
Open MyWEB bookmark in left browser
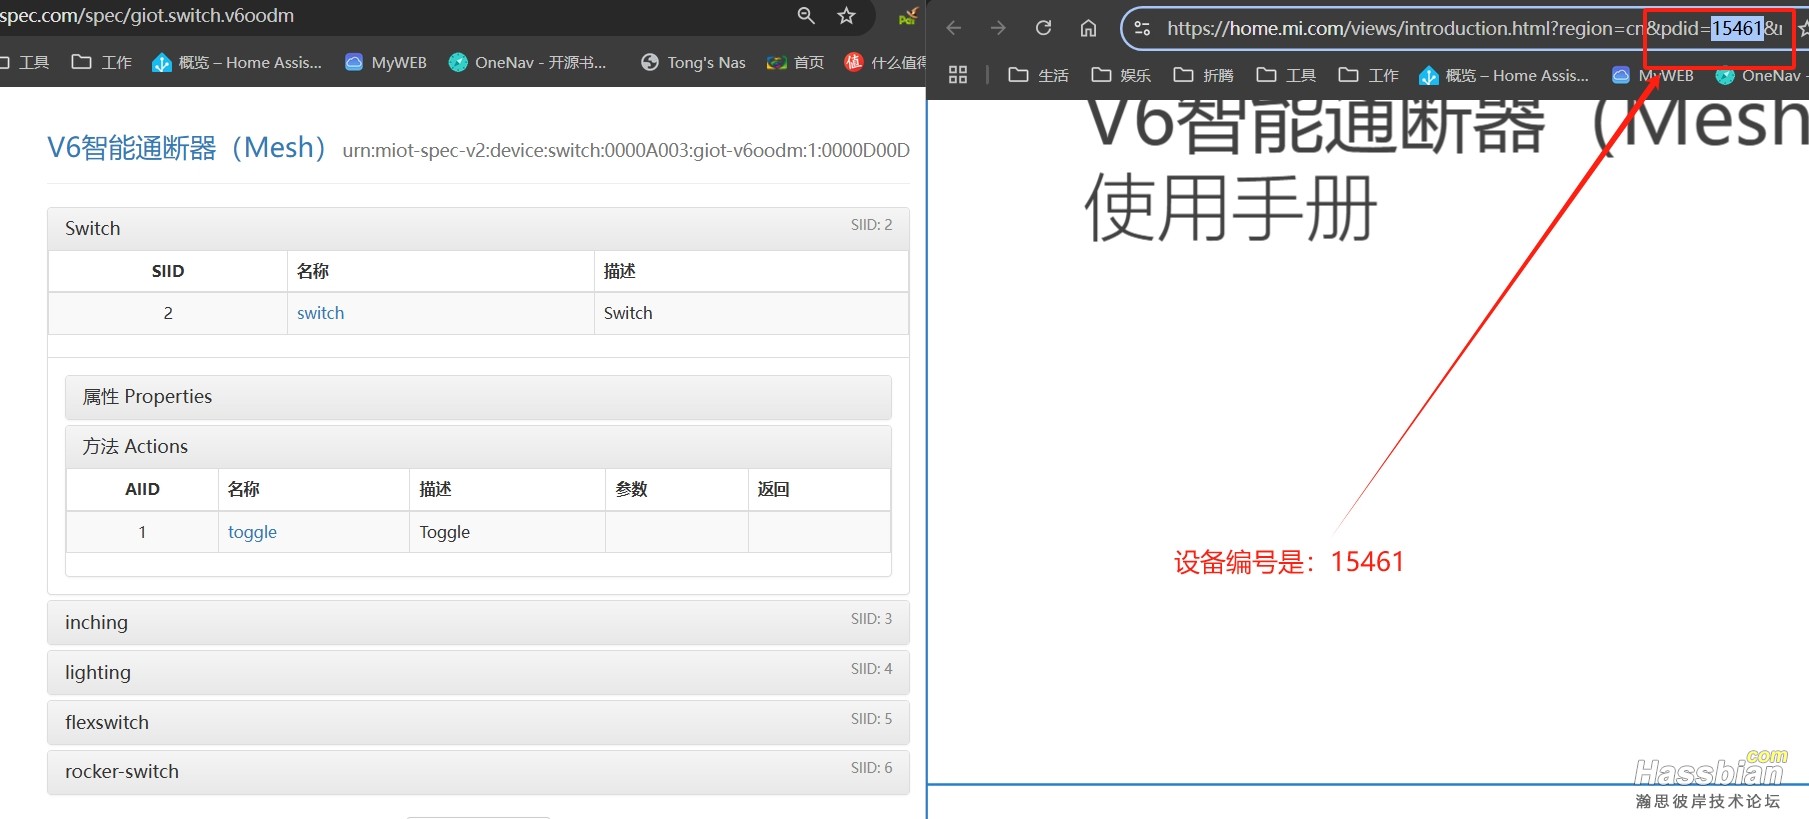(x=386, y=62)
